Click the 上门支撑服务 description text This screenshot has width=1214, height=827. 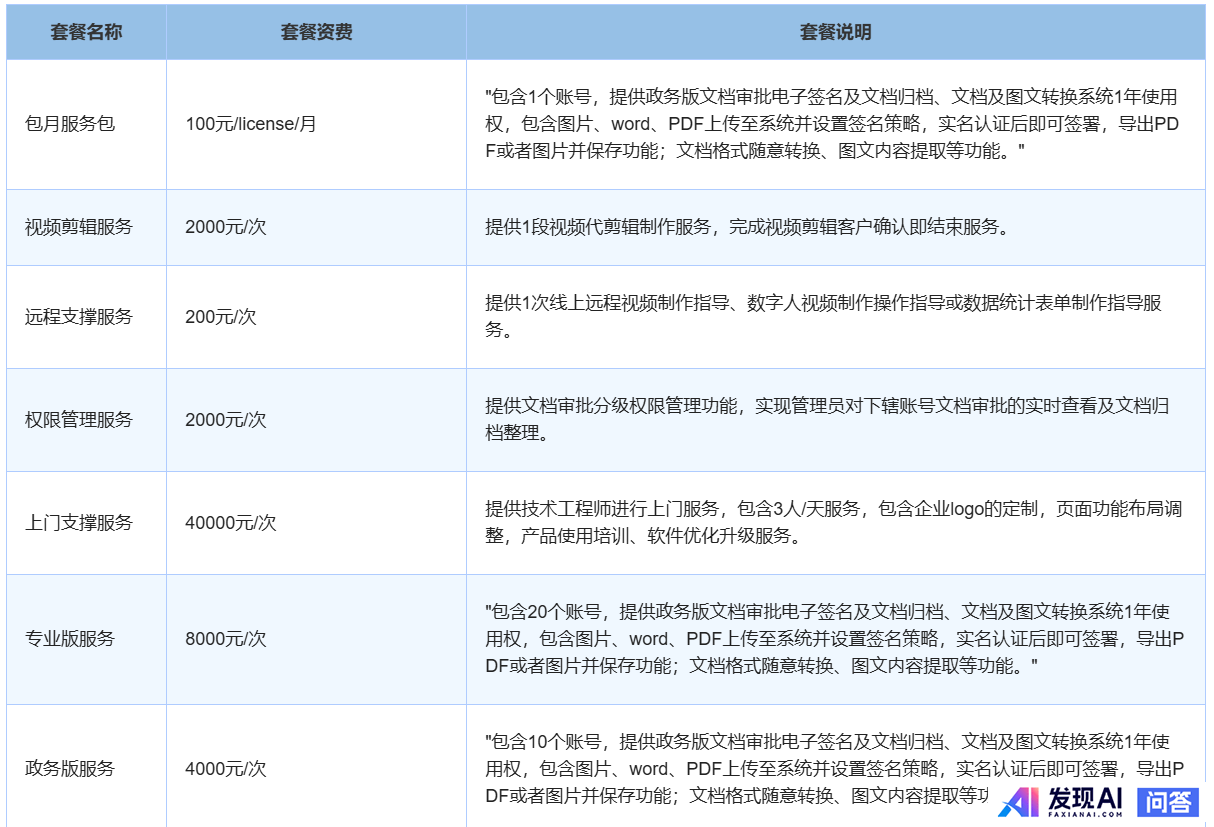point(833,523)
